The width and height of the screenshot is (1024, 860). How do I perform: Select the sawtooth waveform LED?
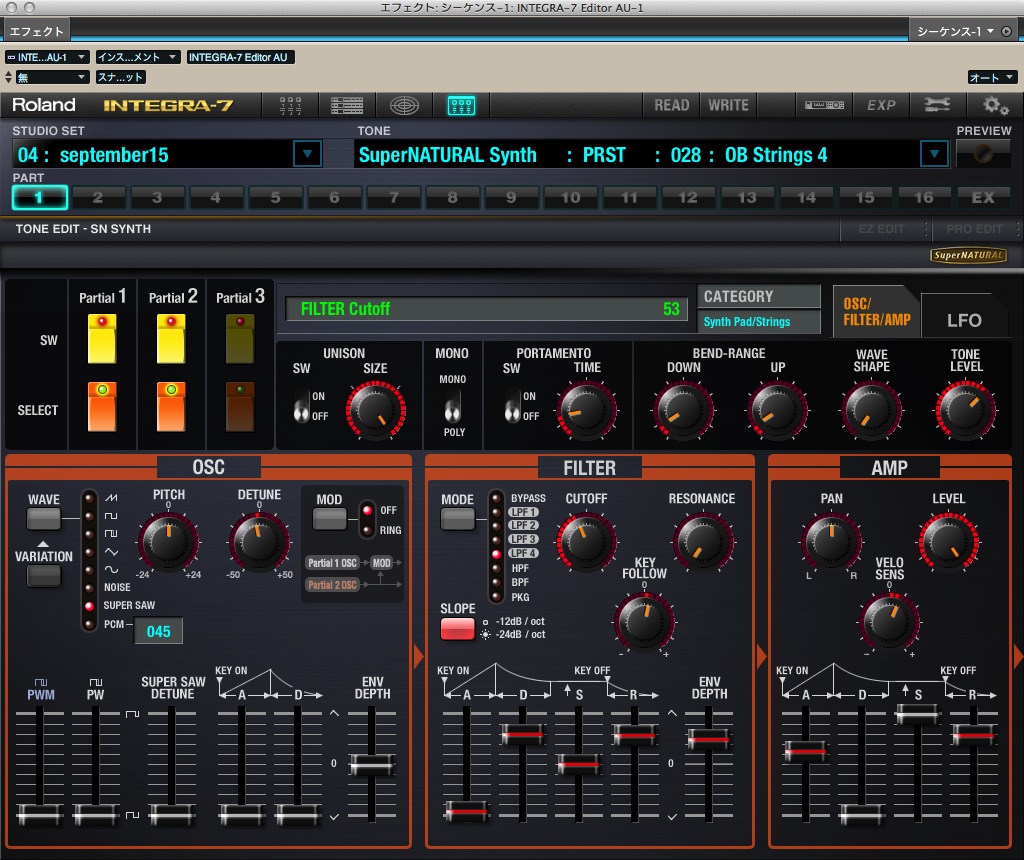[89, 498]
